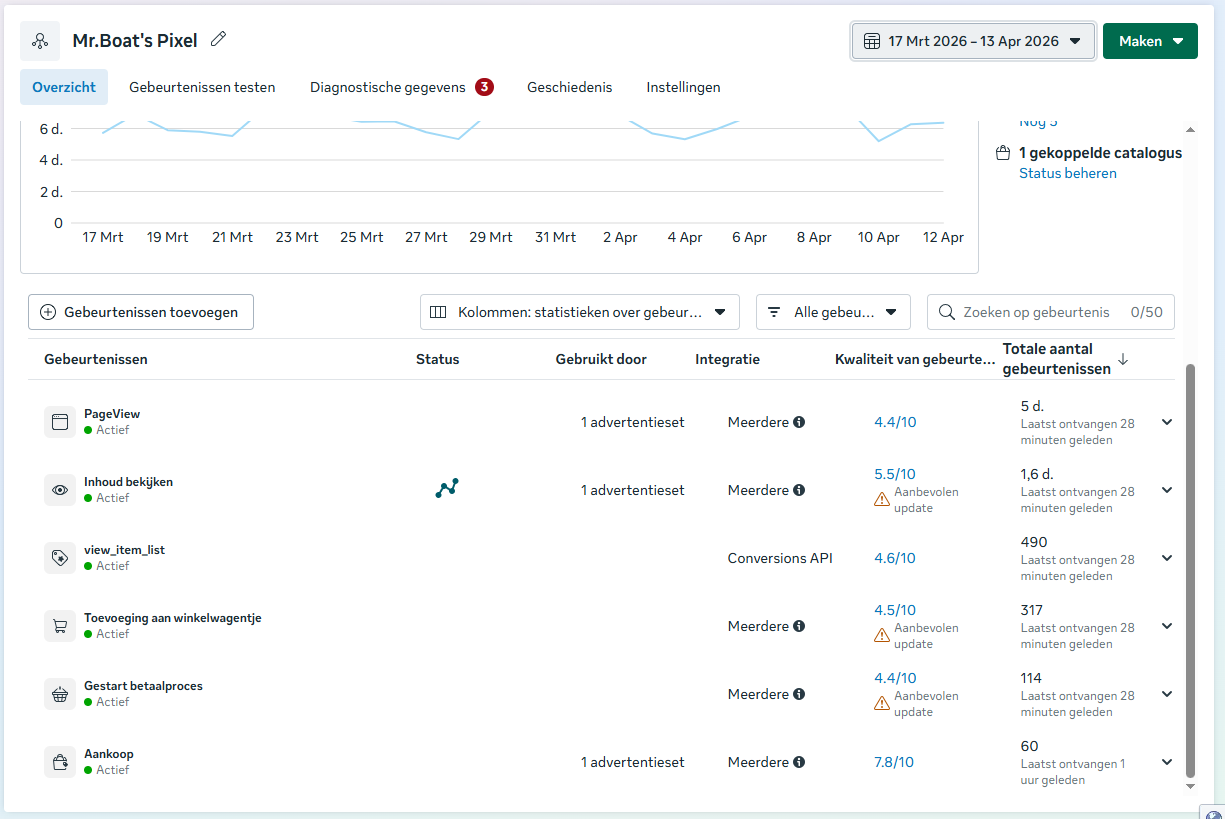Click the info icon for Gestart betaalproces integration
The width and height of the screenshot is (1225, 819).
[799, 694]
